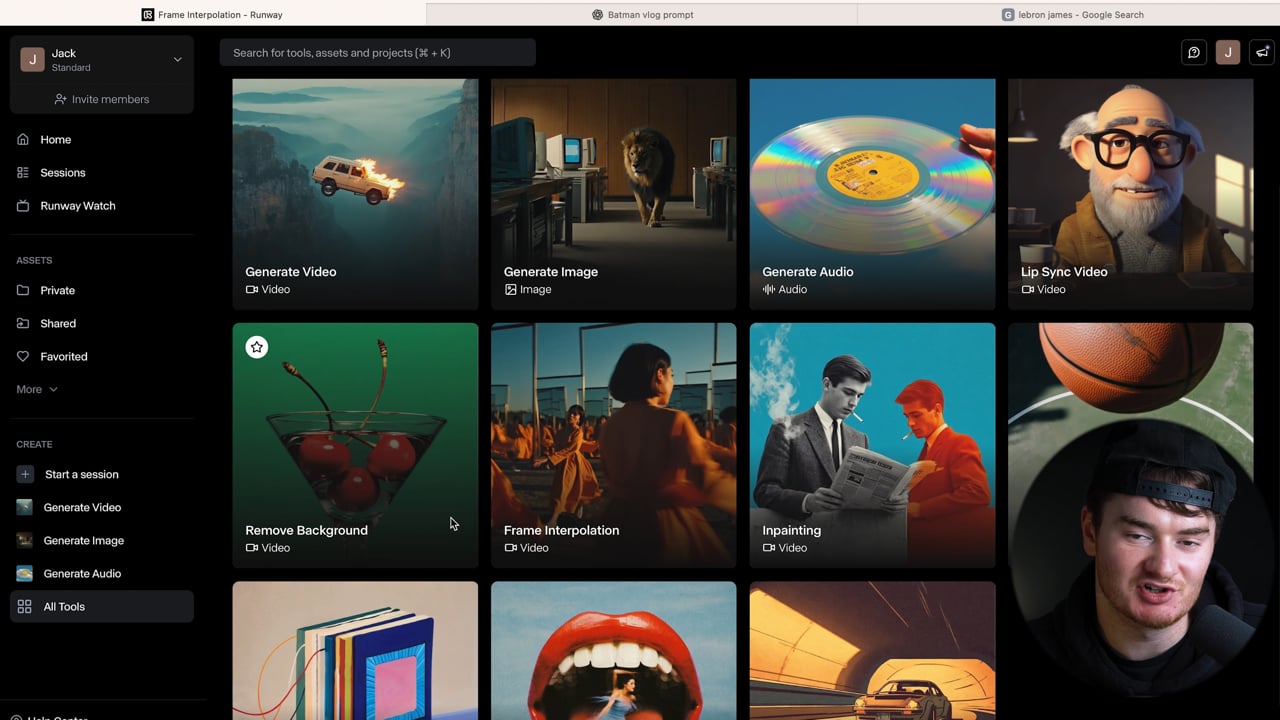Image resolution: width=1280 pixels, height=720 pixels.
Task: Open the Remove Background tool card
Action: pyautogui.click(x=355, y=445)
